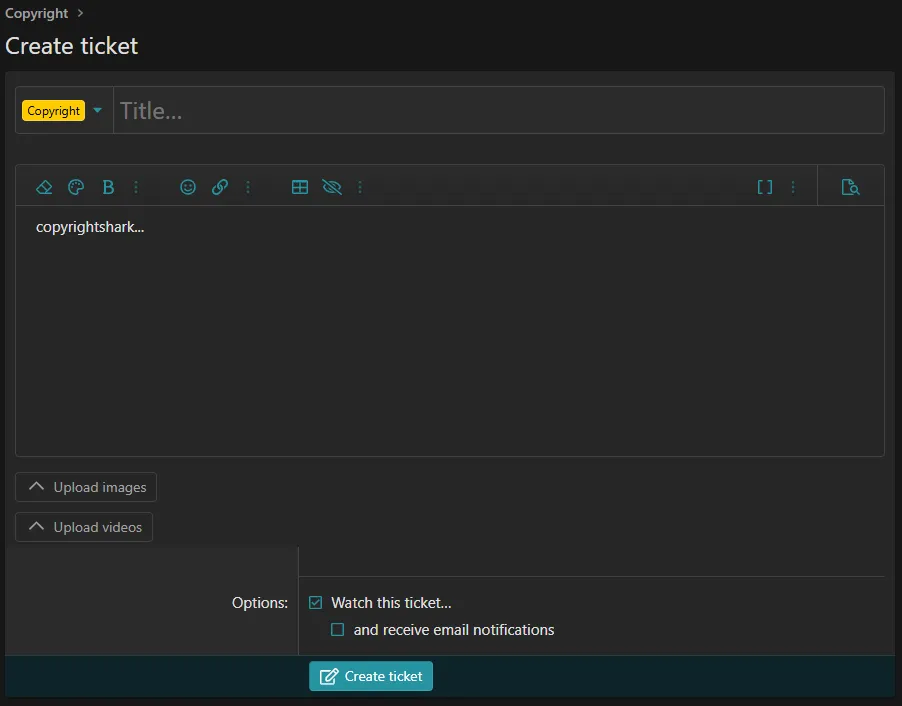This screenshot has height=706, width=902.
Task: Insert a hyperlink into the description
Action: (220, 187)
